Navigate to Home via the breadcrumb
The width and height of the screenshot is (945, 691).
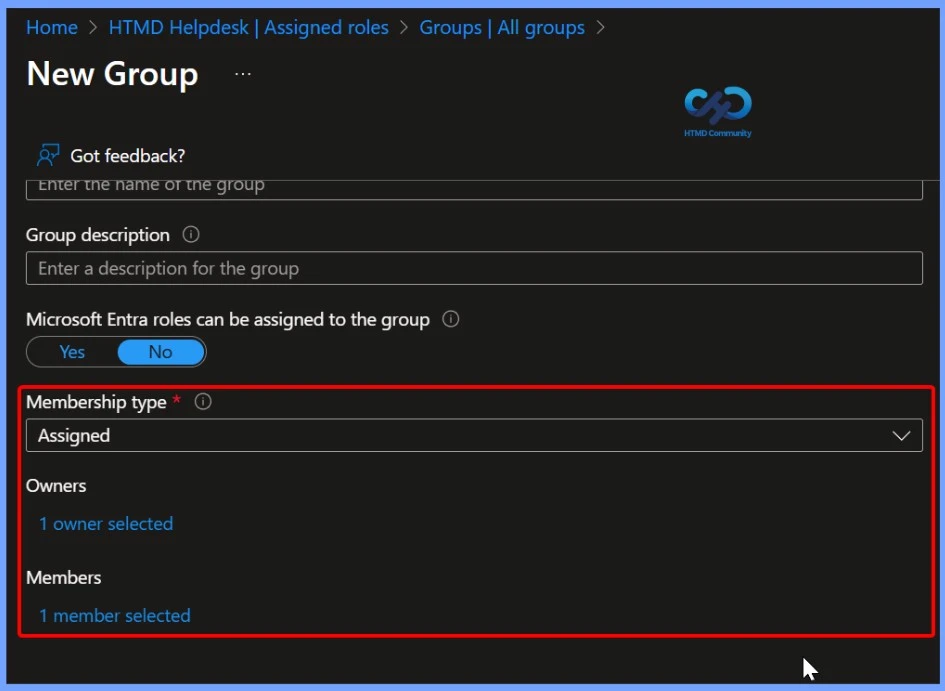[51, 28]
